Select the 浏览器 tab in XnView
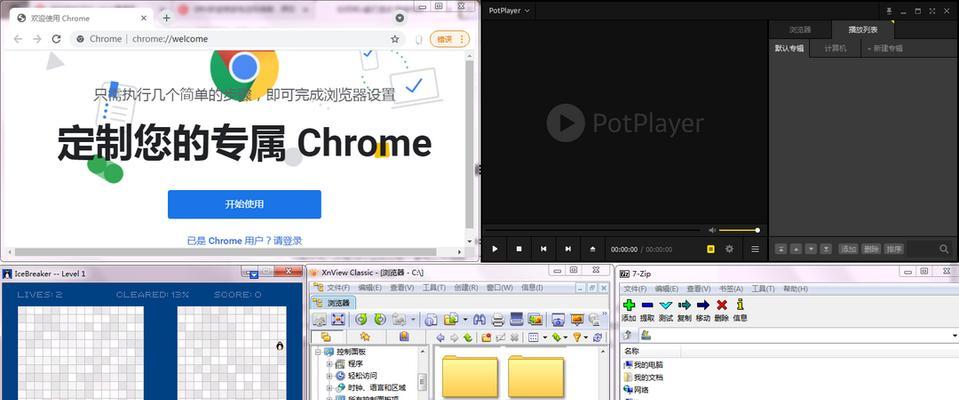This screenshot has height=400, width=959. tap(333, 303)
